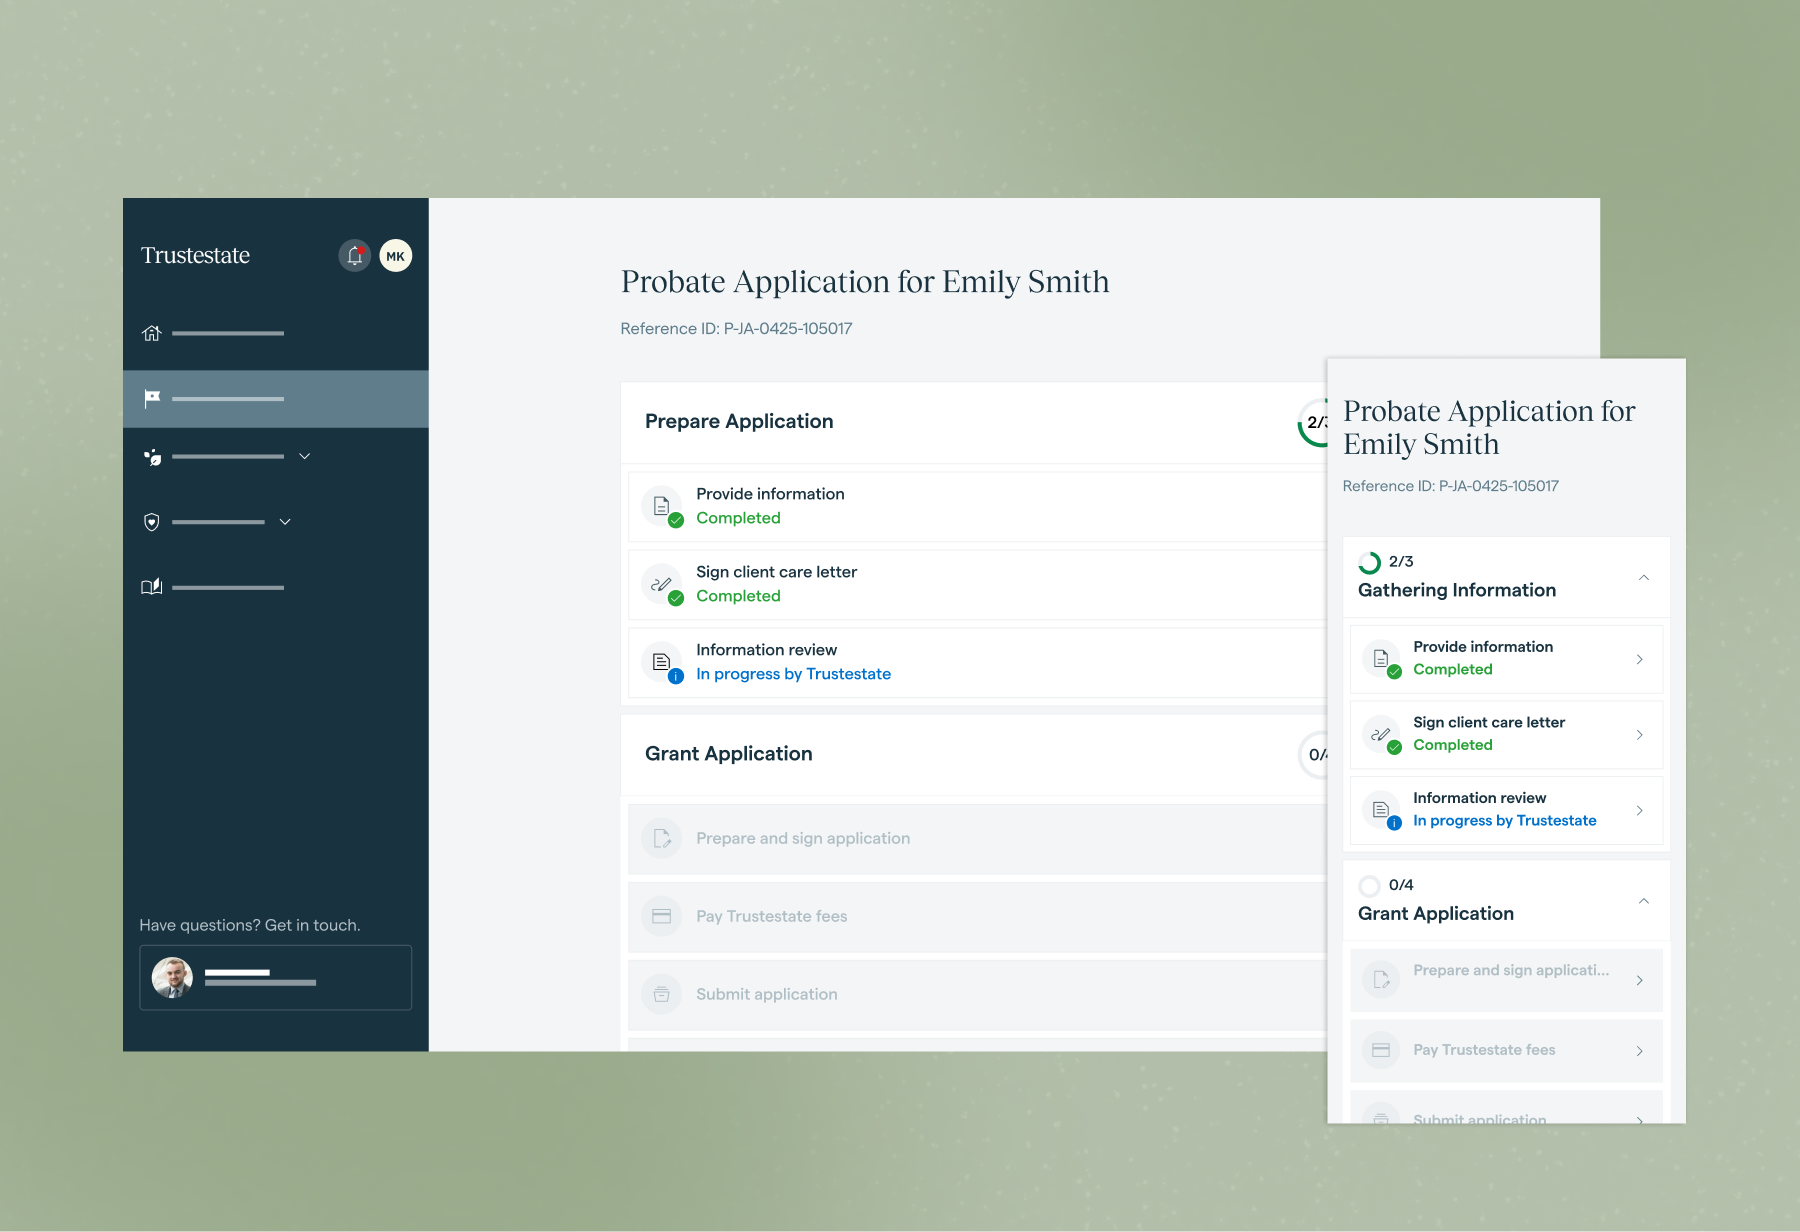This screenshot has width=1800, height=1232.
Task: Open Sign client care letter chevron in mobile panel
Action: [1639, 735]
